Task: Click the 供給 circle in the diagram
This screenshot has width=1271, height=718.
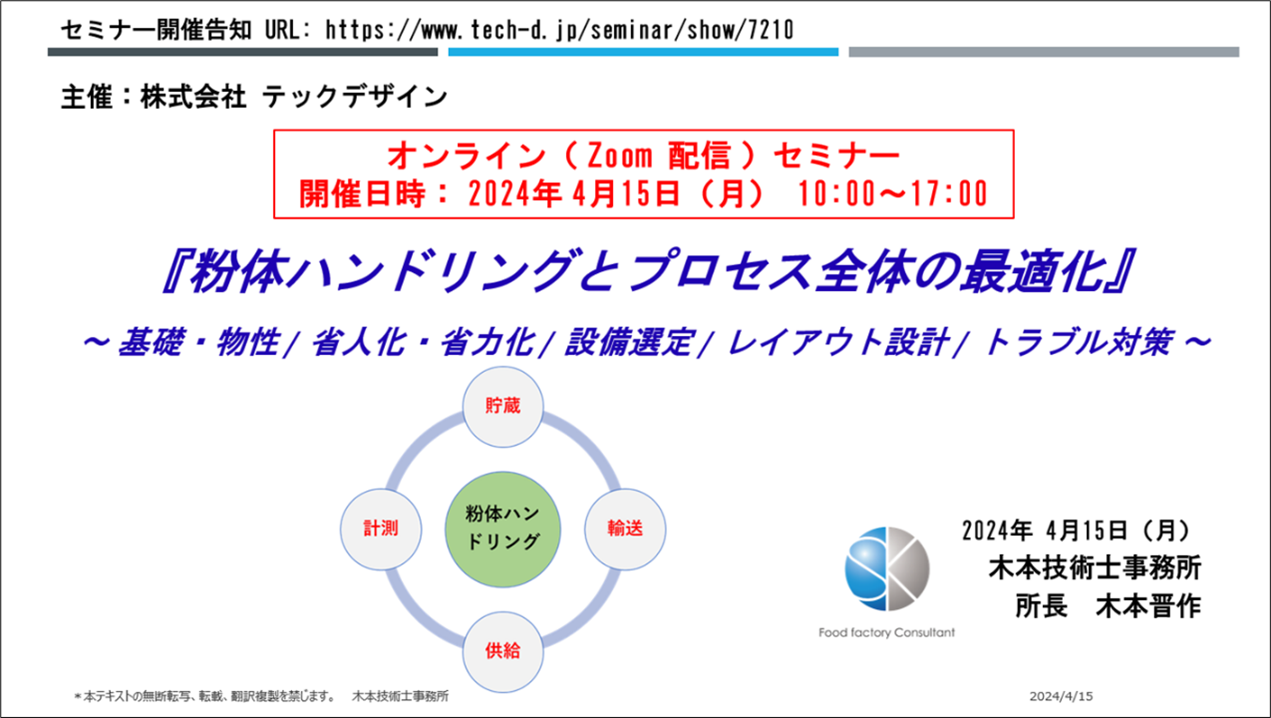Action: (502, 650)
